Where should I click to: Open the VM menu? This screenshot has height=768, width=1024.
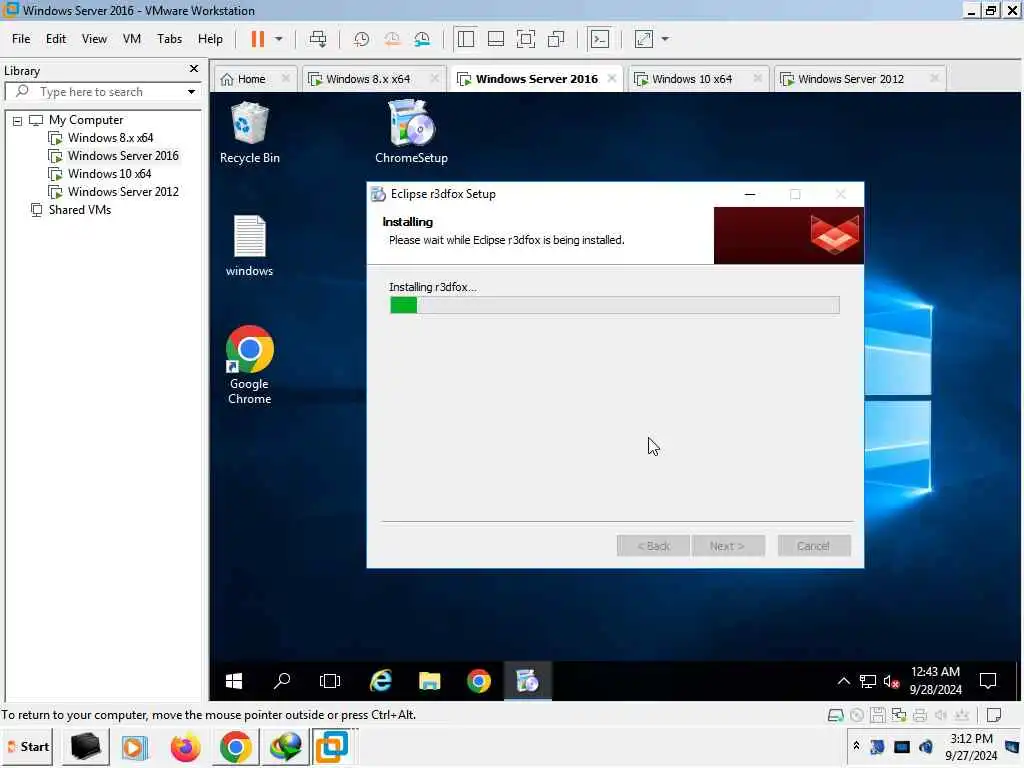point(132,39)
